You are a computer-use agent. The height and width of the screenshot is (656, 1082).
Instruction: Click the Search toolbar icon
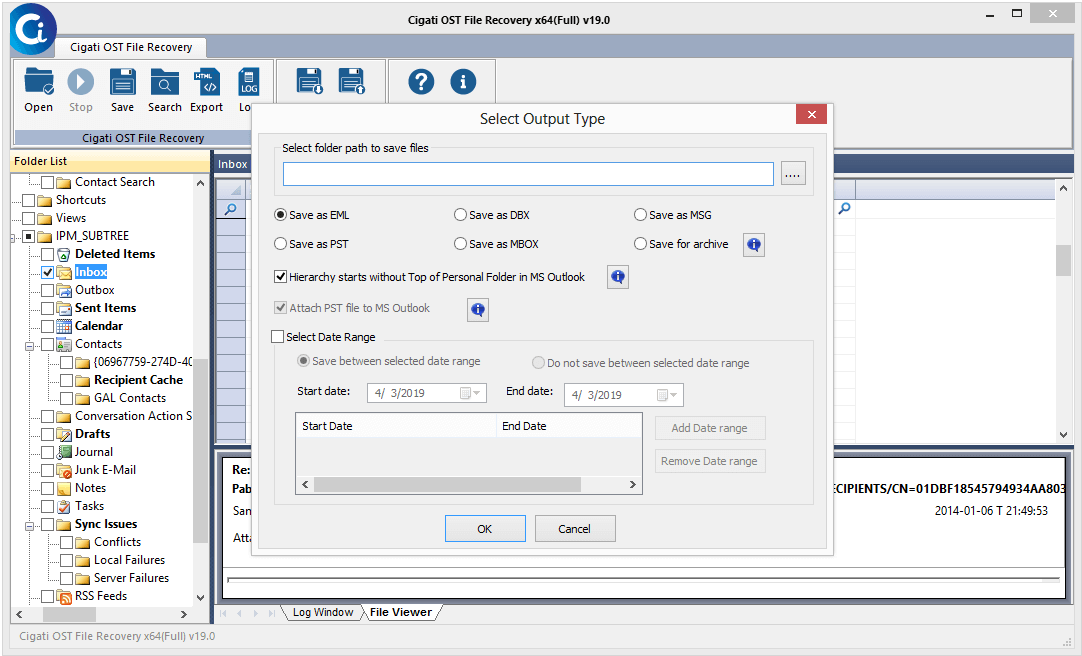pyautogui.click(x=164, y=82)
